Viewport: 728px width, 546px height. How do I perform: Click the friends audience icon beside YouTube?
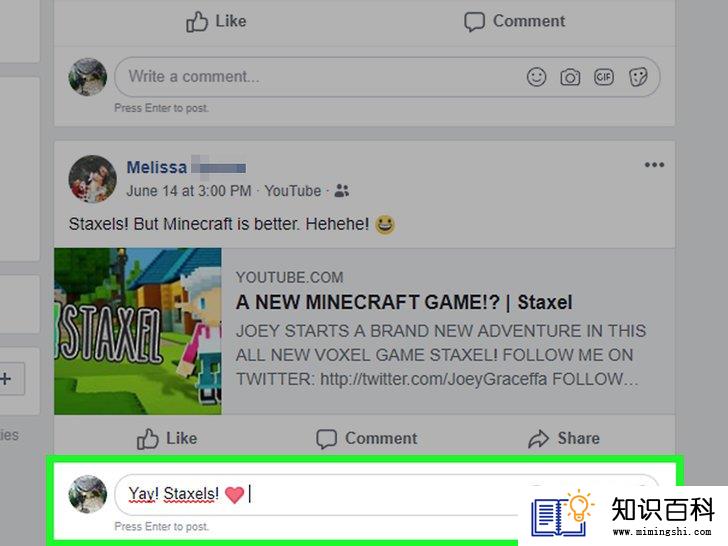click(x=342, y=190)
